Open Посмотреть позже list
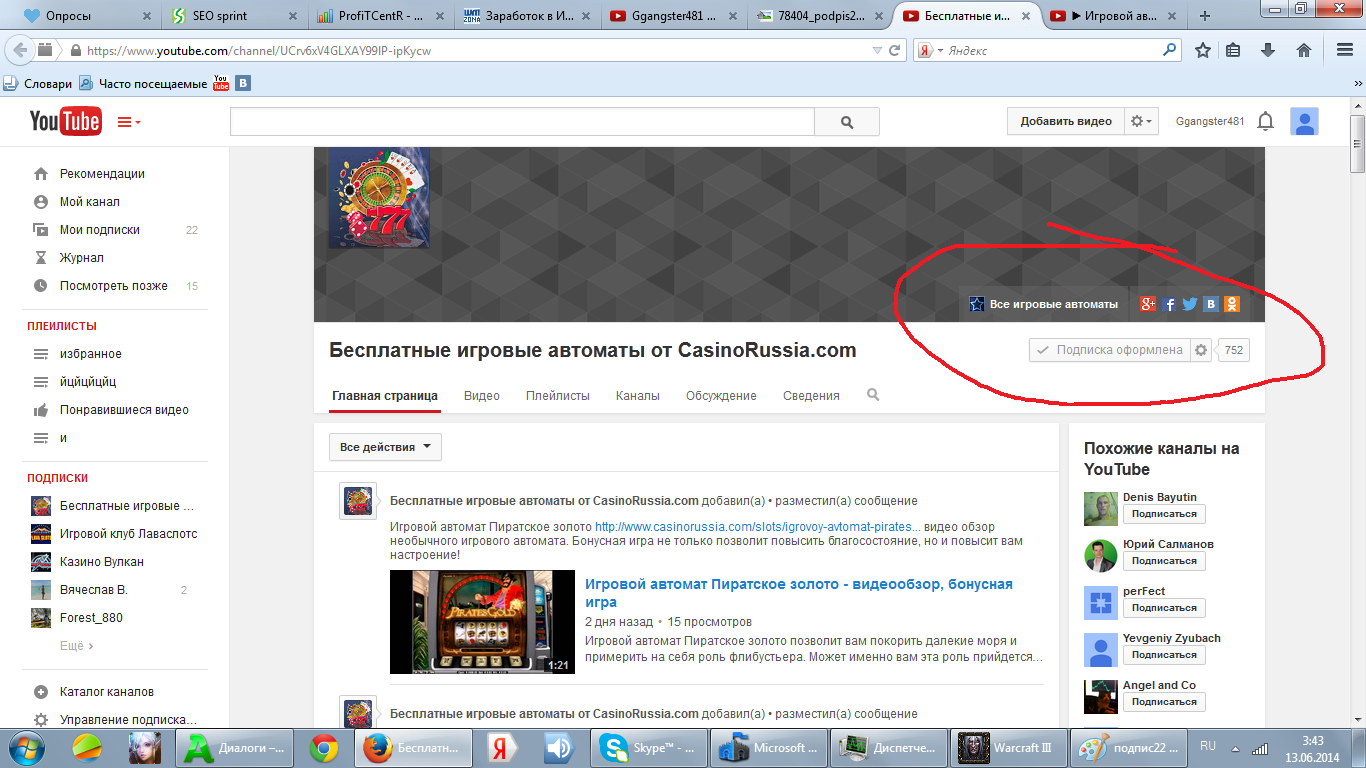 (x=113, y=285)
